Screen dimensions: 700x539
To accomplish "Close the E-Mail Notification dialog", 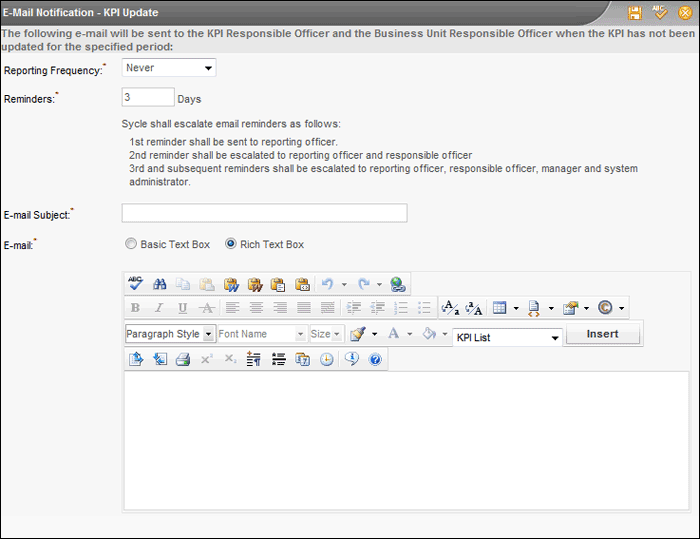I will [685, 13].
